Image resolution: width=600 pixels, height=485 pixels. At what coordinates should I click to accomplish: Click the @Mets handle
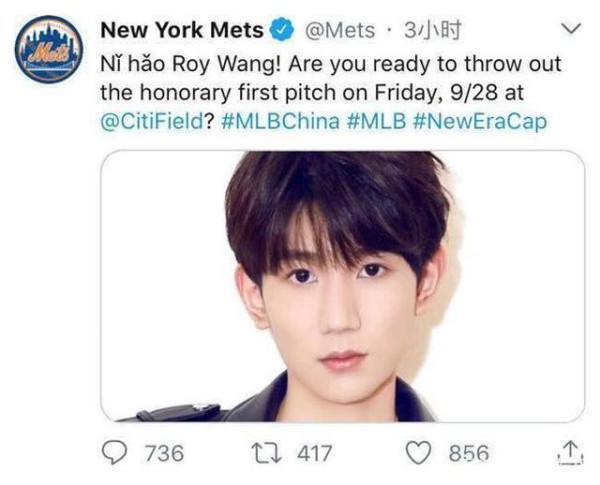tap(339, 31)
